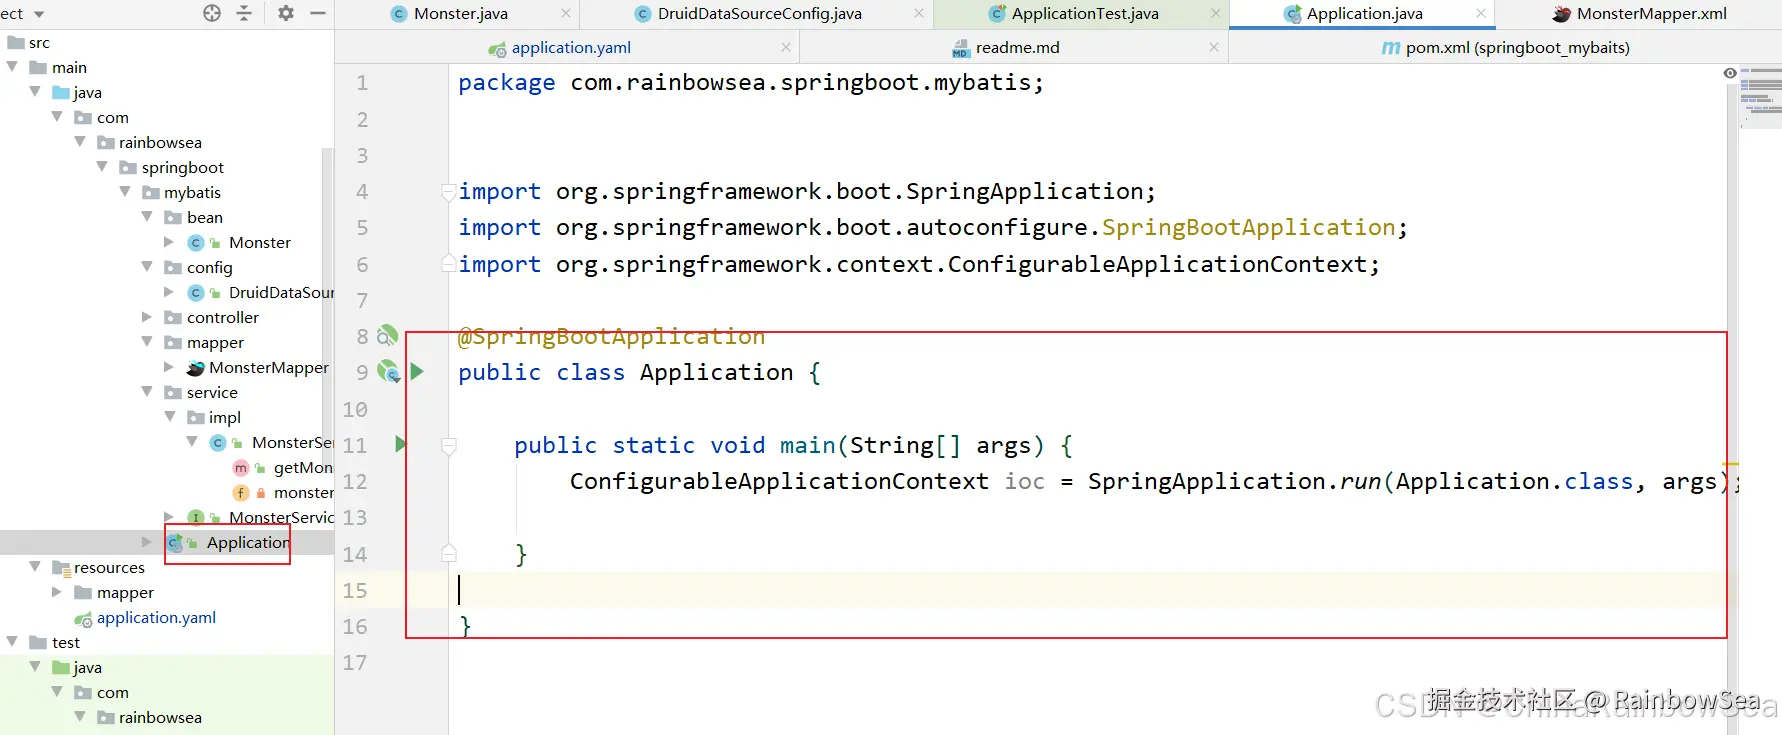Screen dimensions: 1782x735
Task: Click SpringBootApplication in import line 5
Action: pos(1248,227)
